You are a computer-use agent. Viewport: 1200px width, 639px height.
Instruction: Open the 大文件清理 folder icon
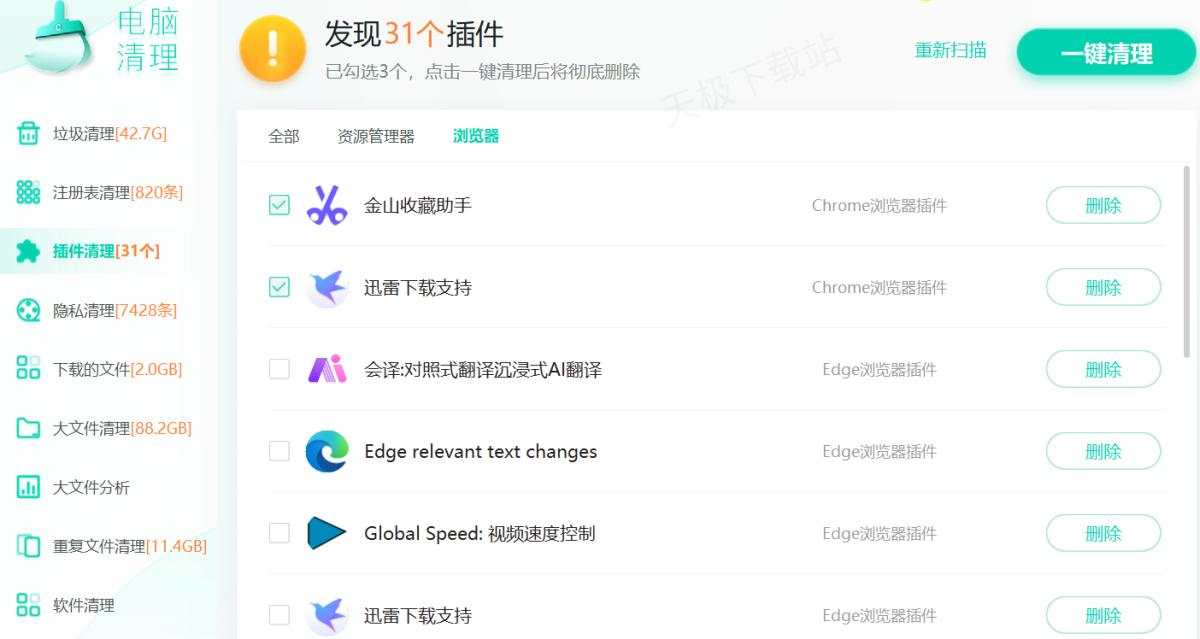pos(28,428)
